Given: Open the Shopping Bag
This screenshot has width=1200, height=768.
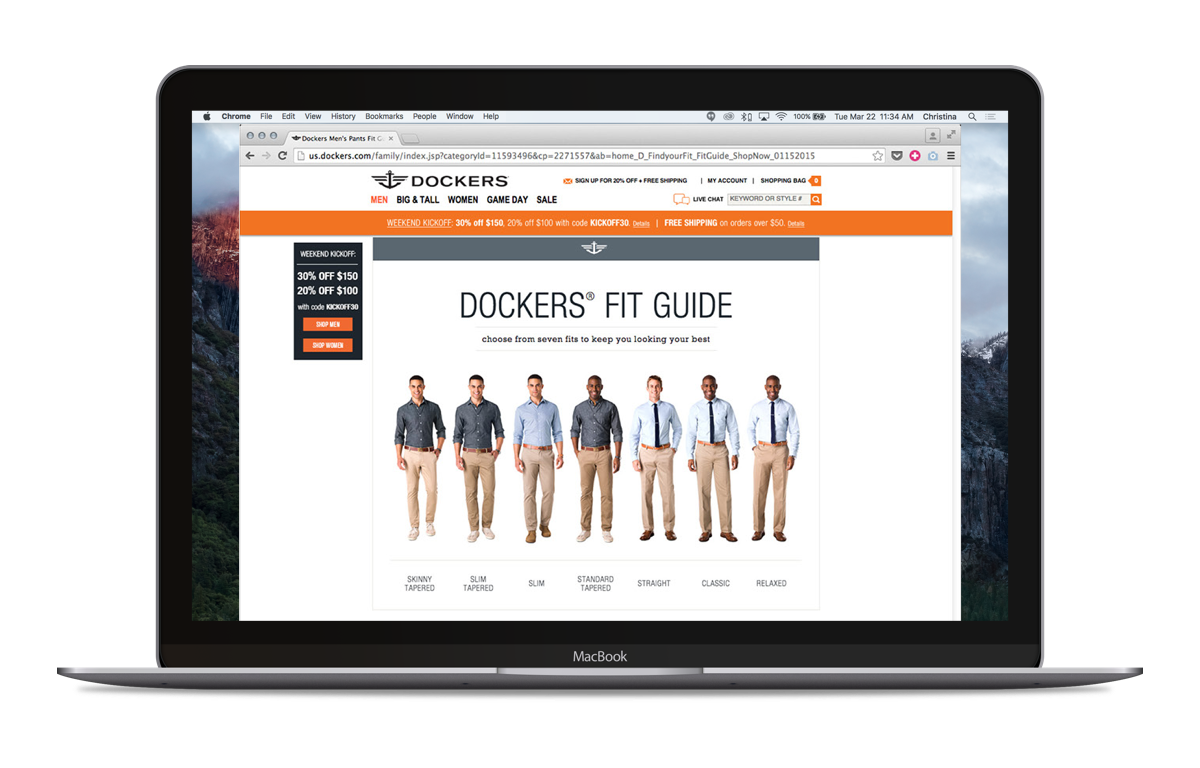Looking at the screenshot, I should point(783,181).
